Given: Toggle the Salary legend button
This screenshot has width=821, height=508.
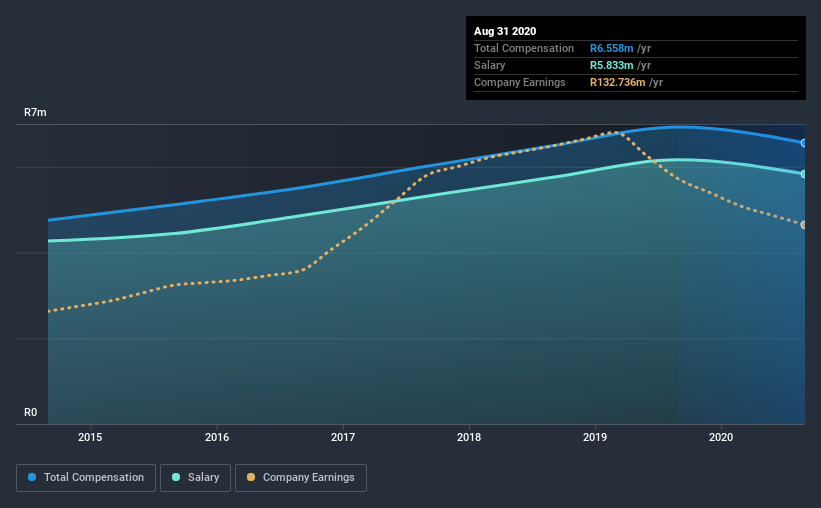Looking at the screenshot, I should [195, 478].
